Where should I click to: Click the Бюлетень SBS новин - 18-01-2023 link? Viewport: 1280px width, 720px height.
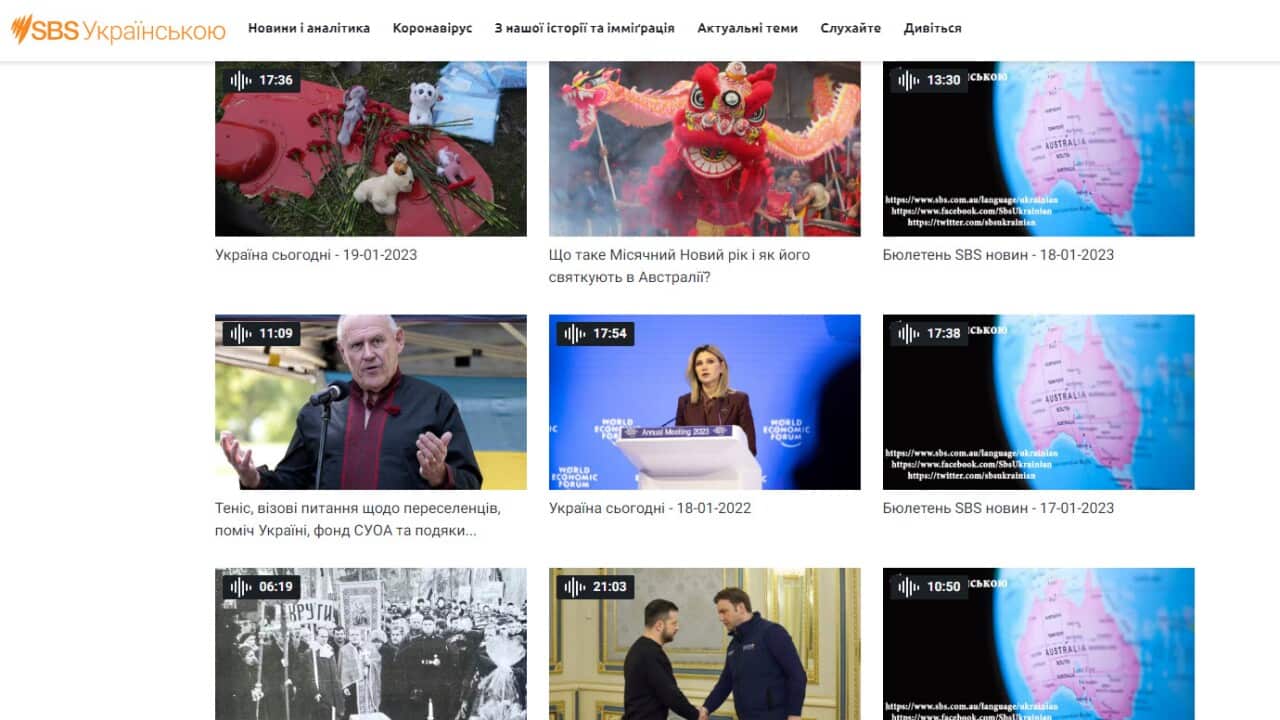(996, 254)
